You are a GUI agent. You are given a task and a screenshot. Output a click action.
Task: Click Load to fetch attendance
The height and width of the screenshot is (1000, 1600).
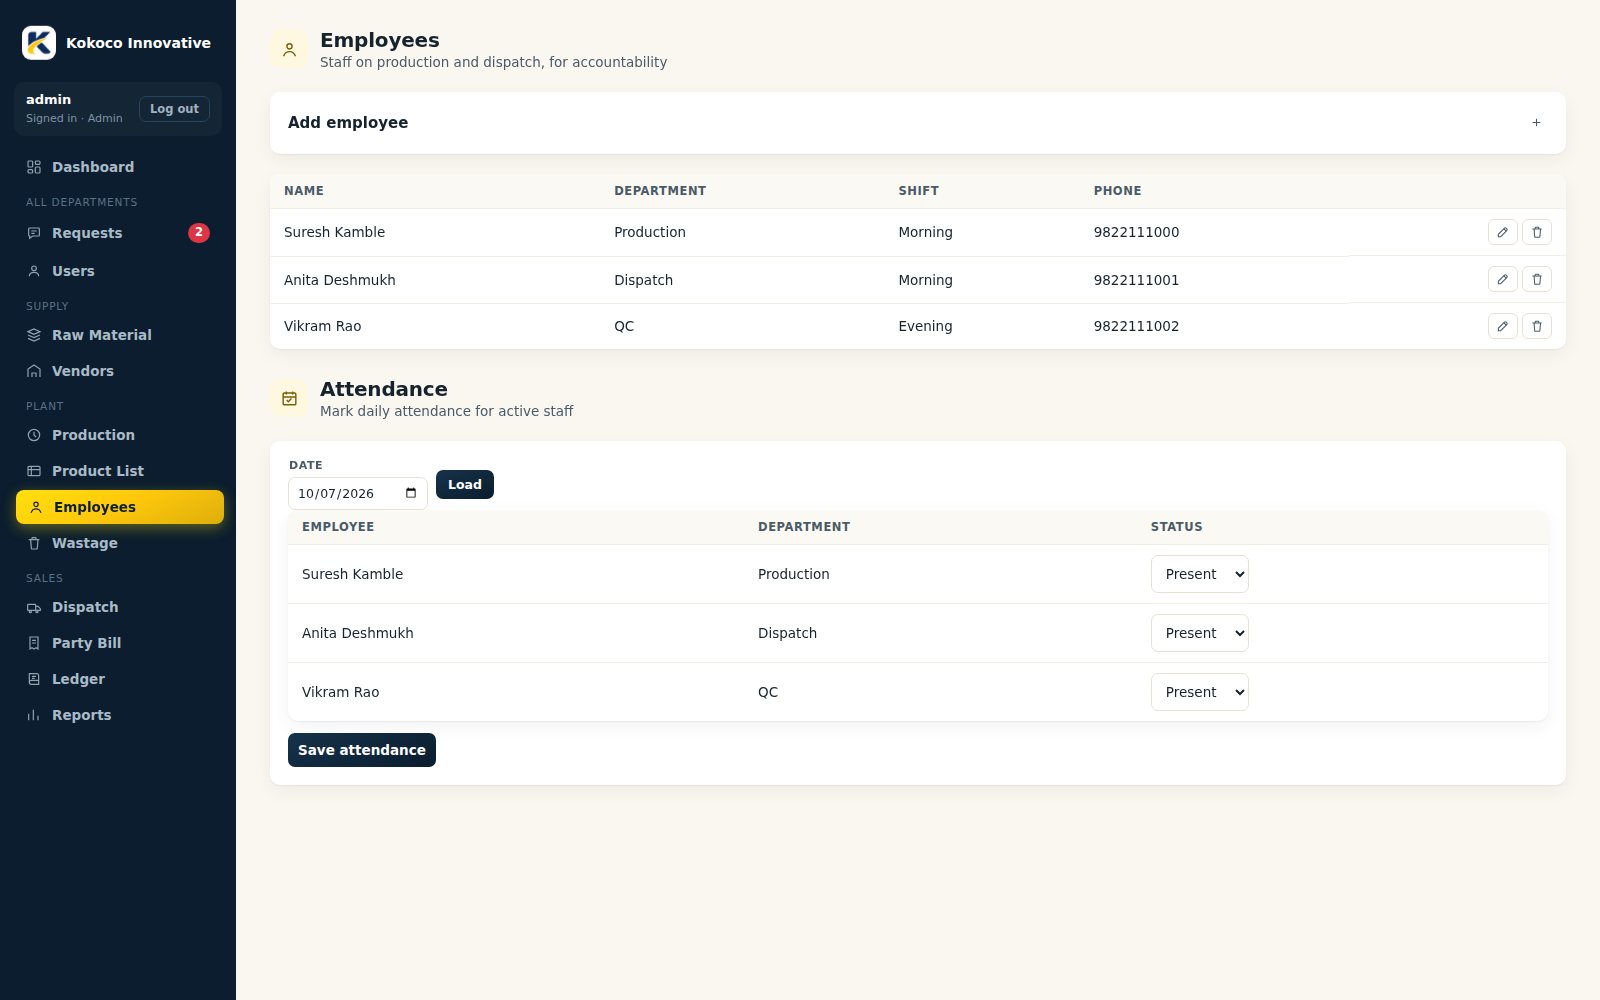point(465,485)
